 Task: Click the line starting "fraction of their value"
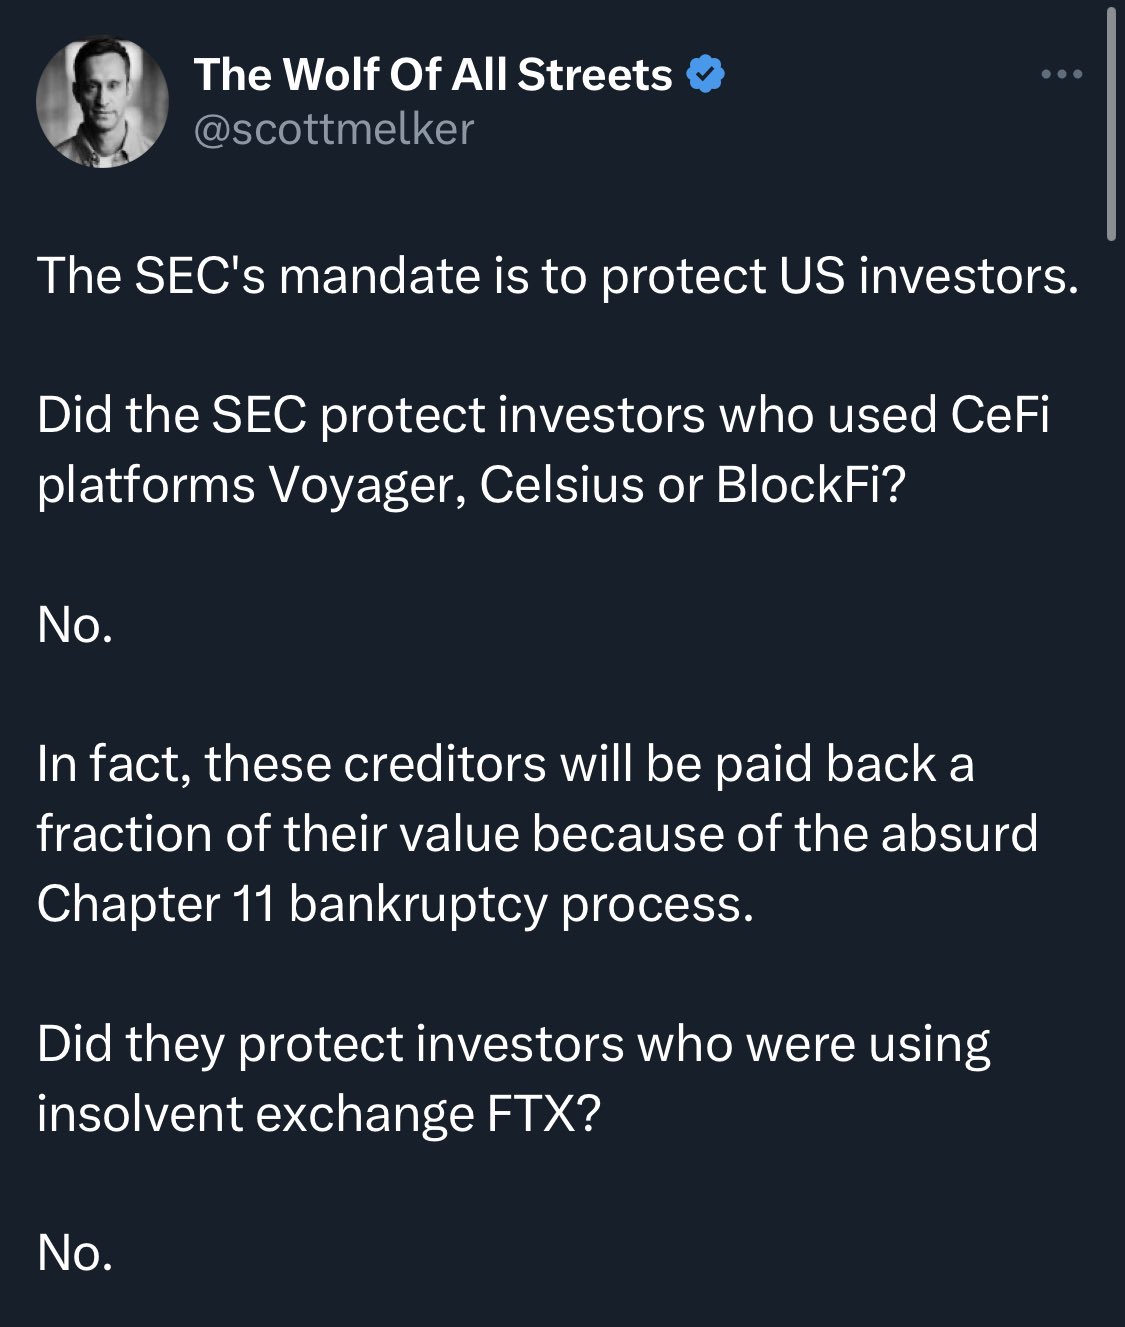click(537, 834)
